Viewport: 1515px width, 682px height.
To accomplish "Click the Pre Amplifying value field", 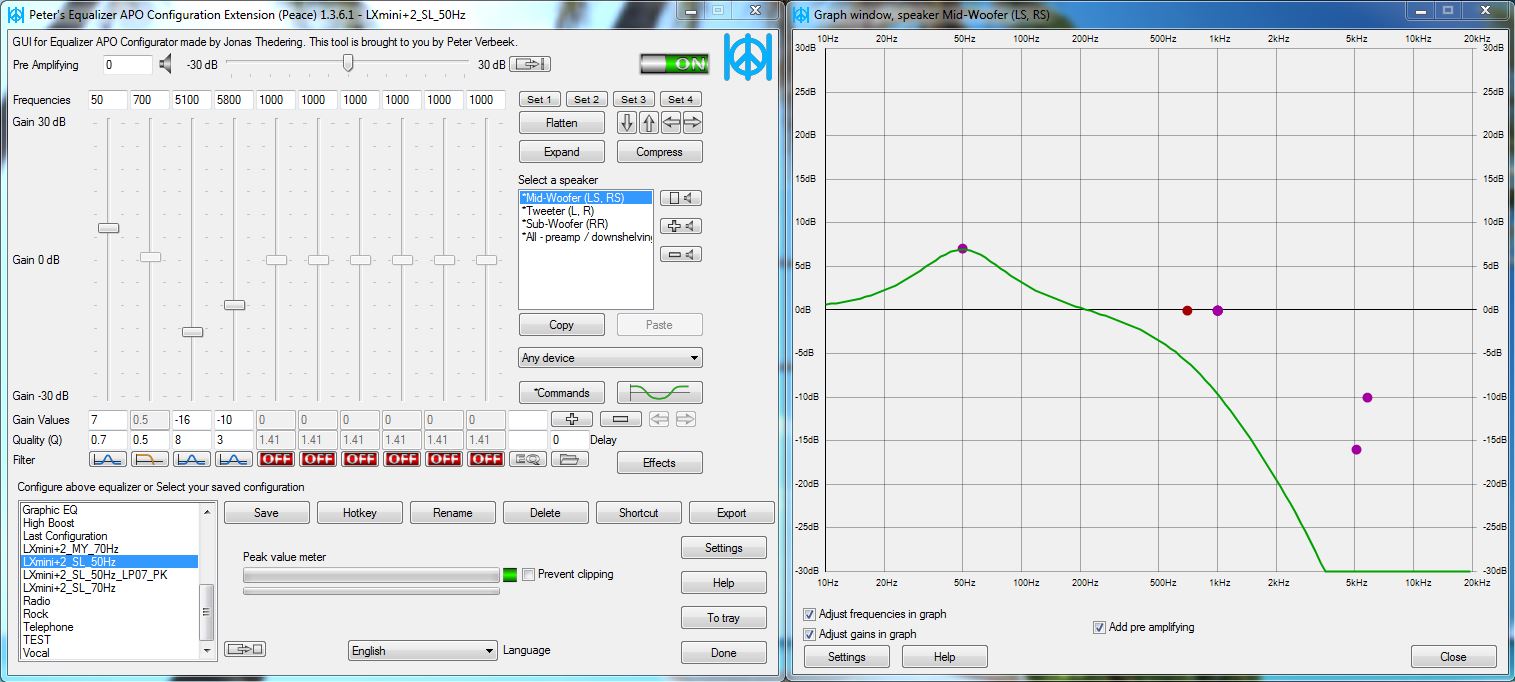I will pos(128,65).
